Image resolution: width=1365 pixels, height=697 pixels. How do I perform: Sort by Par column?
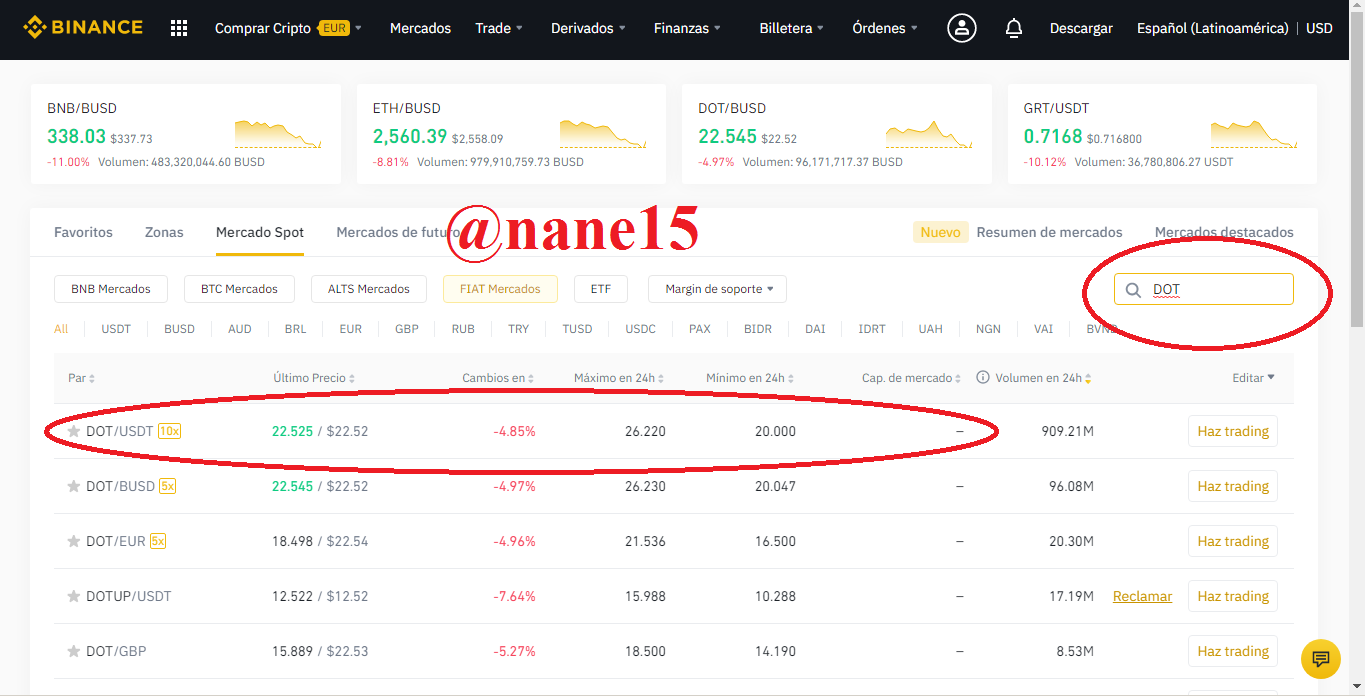pyautogui.click(x=82, y=378)
